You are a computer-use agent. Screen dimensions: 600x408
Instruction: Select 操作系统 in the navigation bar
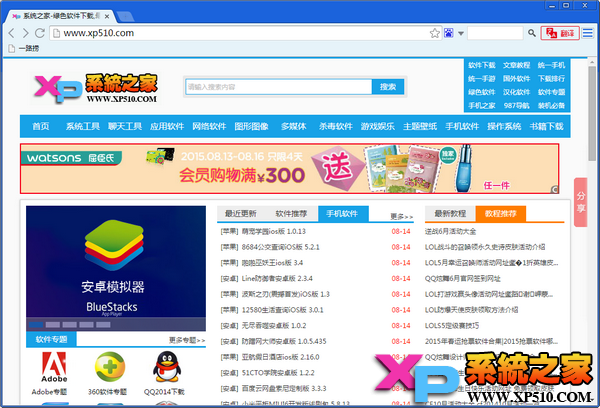point(504,126)
